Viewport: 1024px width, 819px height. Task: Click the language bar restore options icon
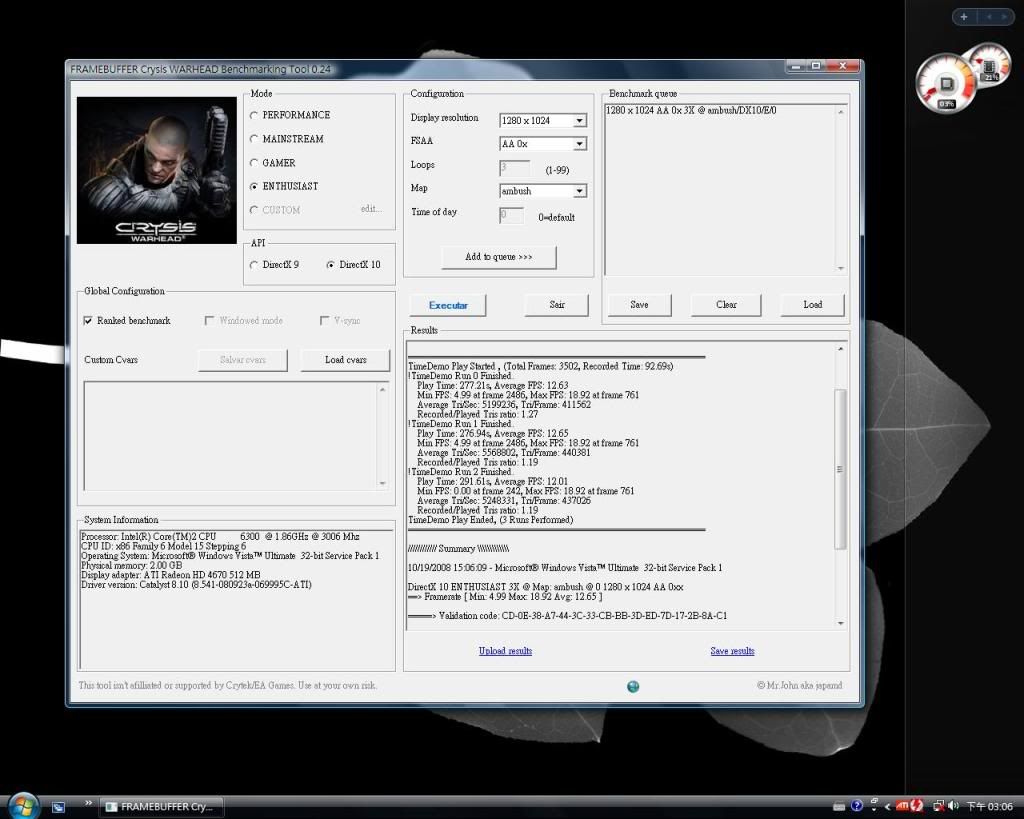pyautogui.click(x=874, y=801)
